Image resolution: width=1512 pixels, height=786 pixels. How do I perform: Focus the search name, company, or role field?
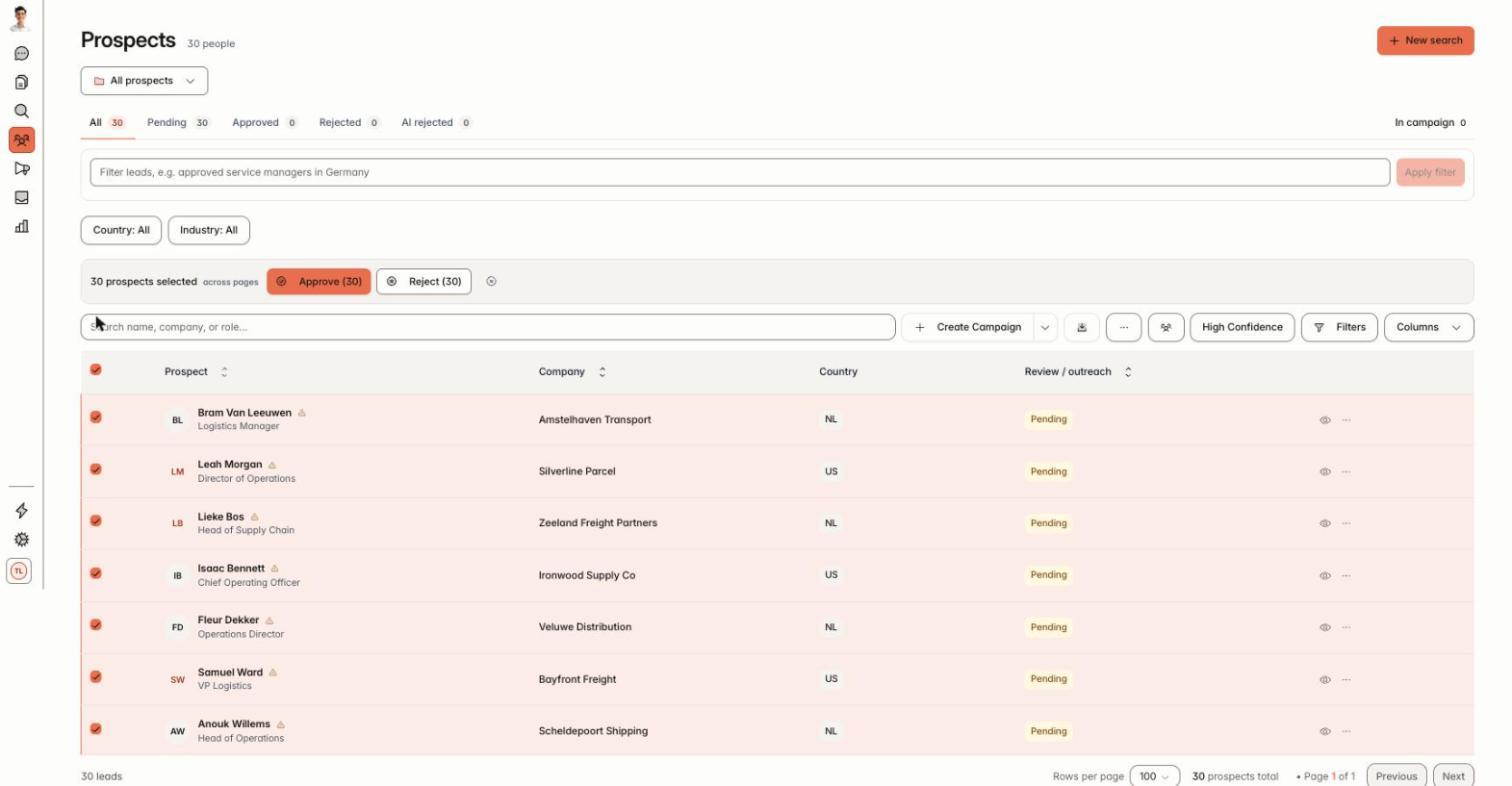488,327
